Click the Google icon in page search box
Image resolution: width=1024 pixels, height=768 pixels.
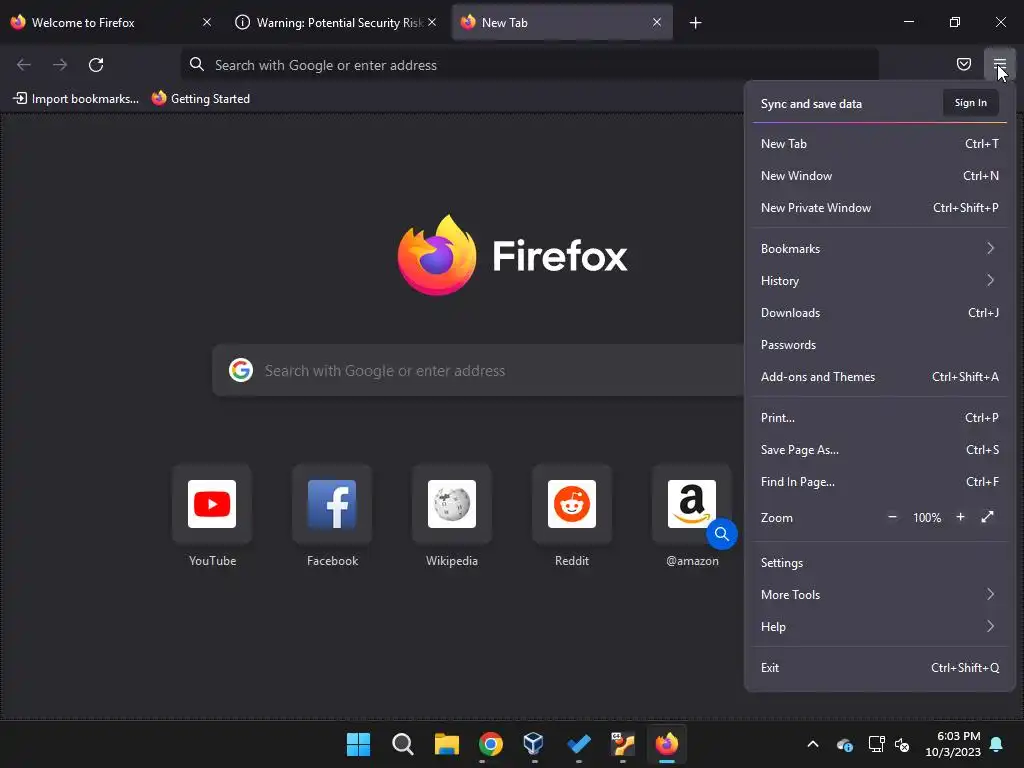click(x=241, y=370)
